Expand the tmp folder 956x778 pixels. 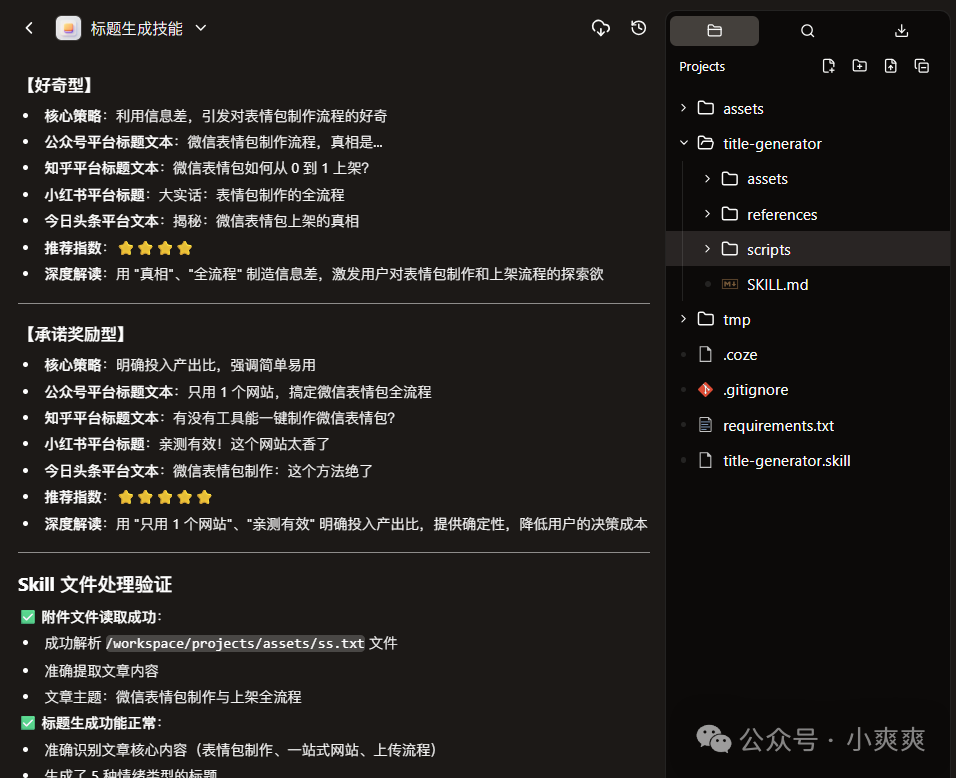tap(683, 318)
